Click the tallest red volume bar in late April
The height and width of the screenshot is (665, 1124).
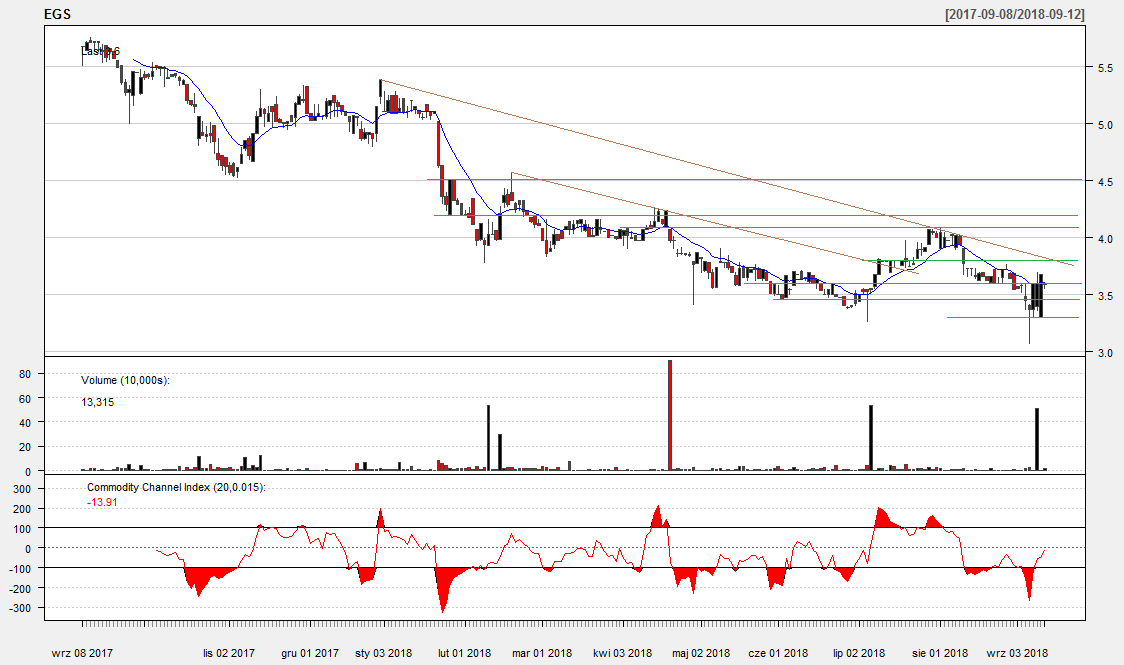(670, 415)
